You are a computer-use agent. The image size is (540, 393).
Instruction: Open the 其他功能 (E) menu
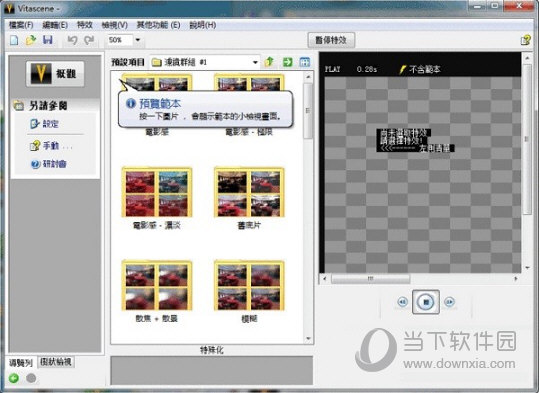(158, 25)
